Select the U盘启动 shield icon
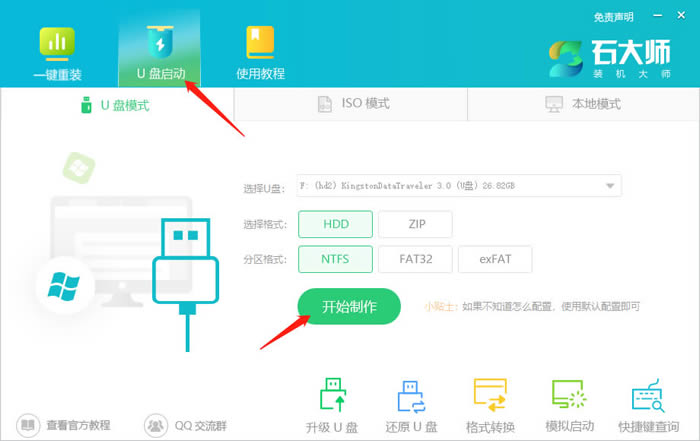 (160, 42)
